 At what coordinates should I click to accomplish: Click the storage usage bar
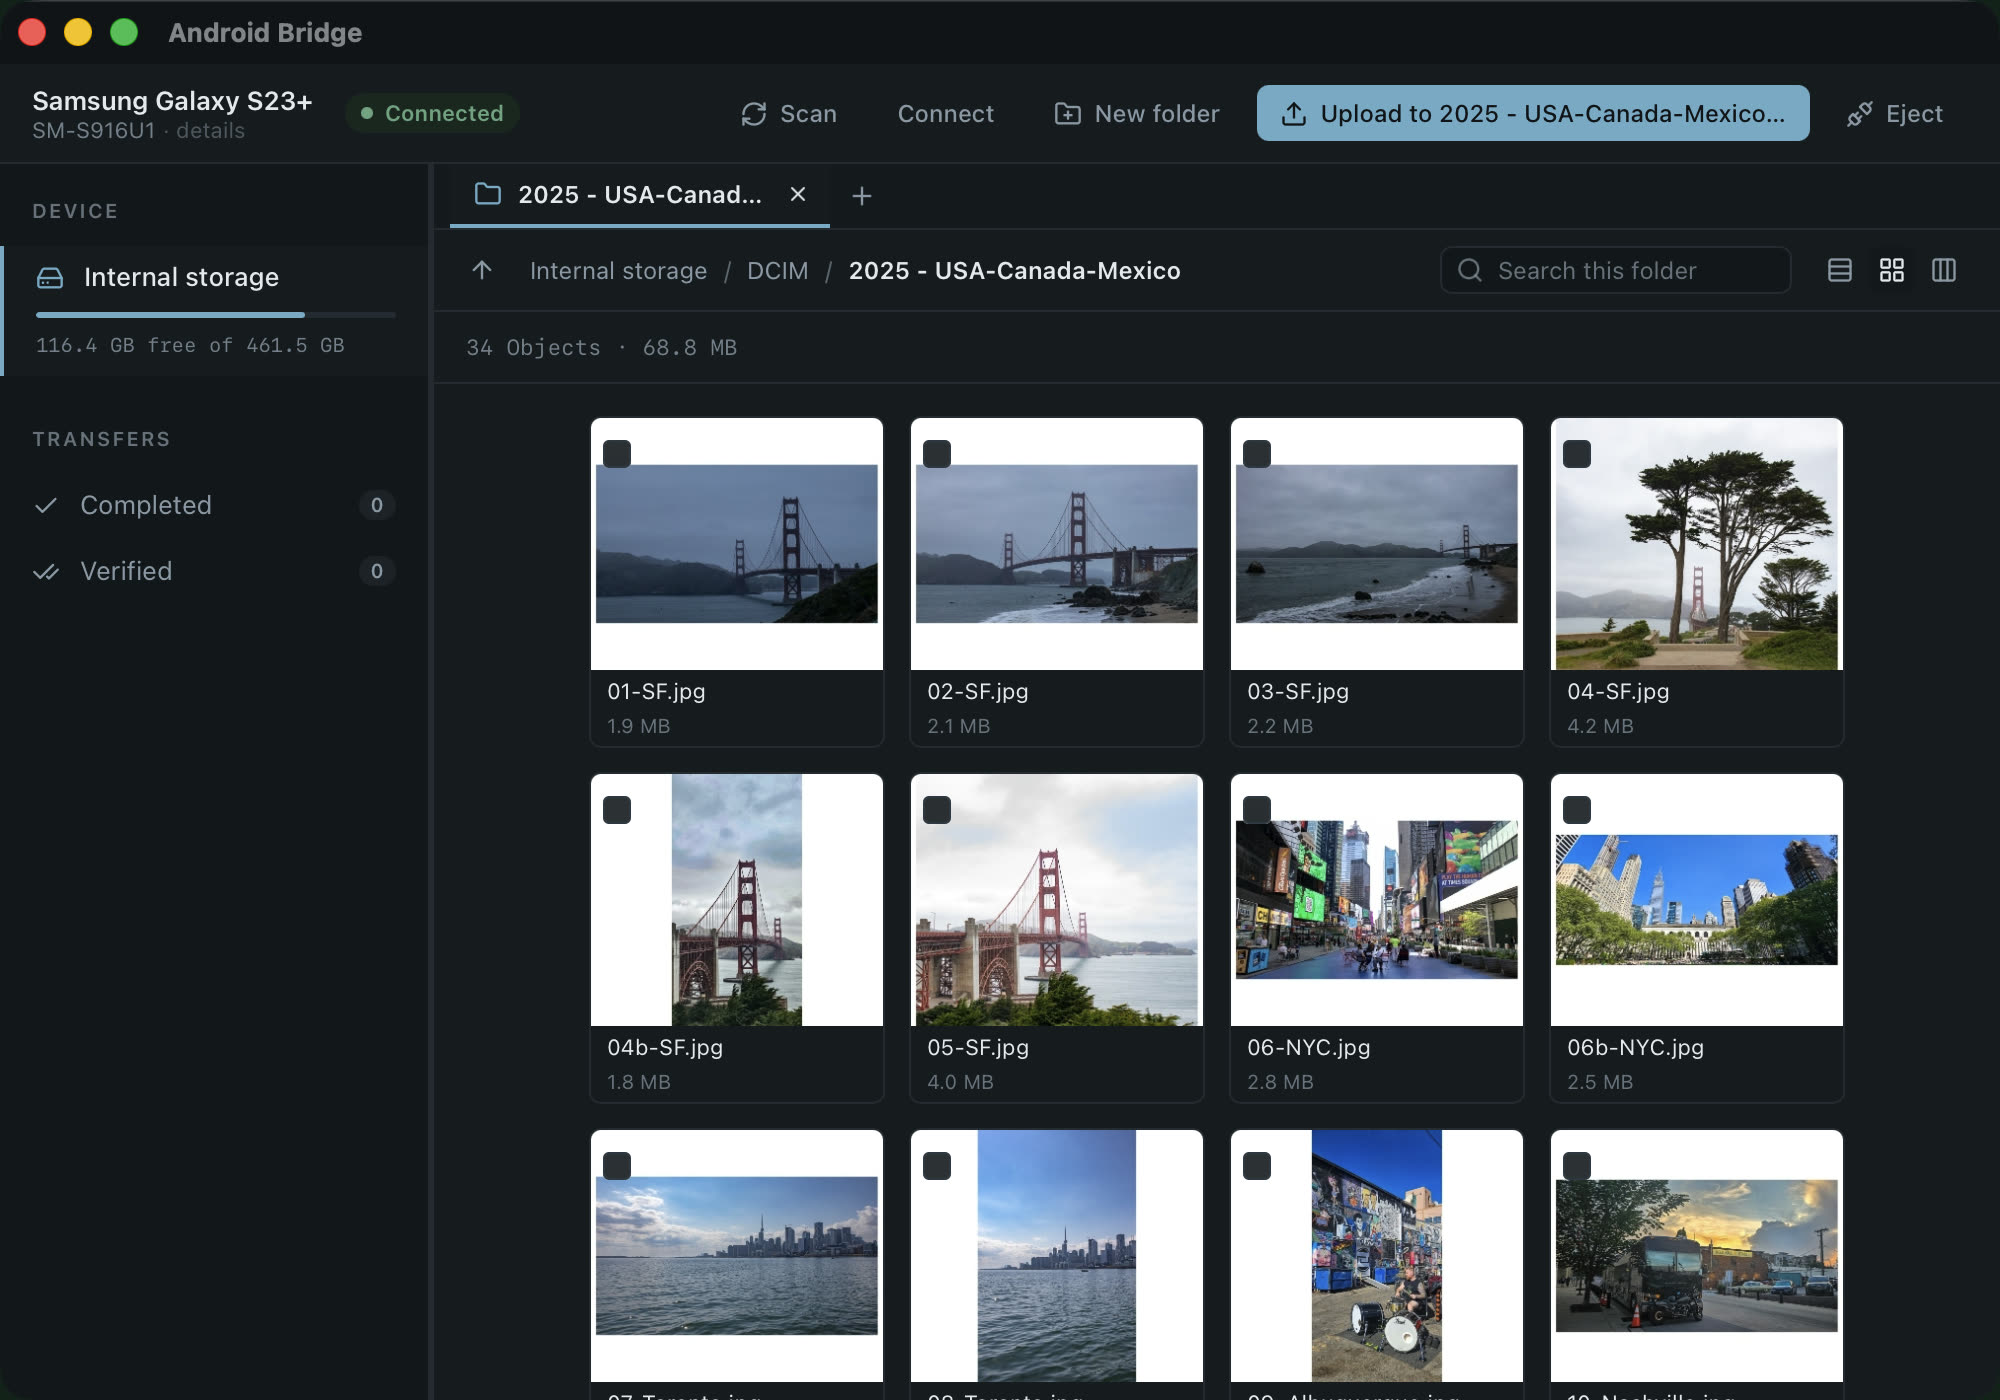point(216,315)
